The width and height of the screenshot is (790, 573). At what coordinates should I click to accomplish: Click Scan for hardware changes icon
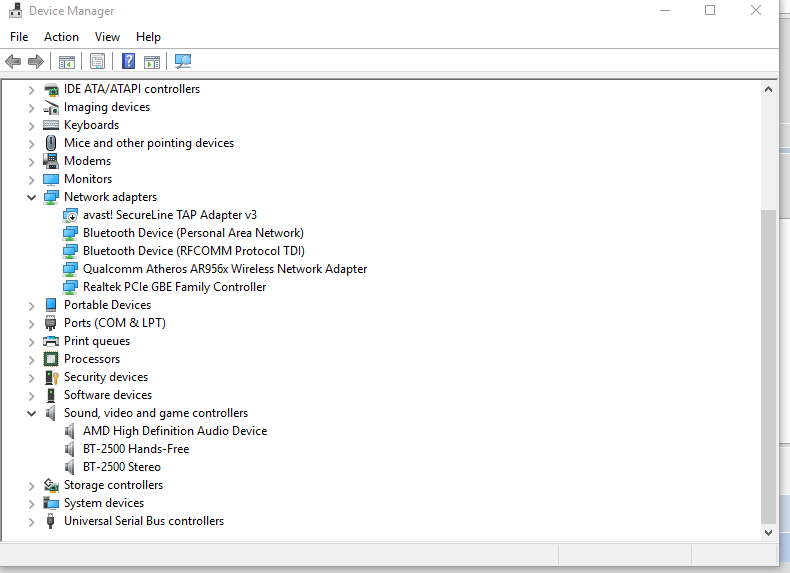[183, 61]
